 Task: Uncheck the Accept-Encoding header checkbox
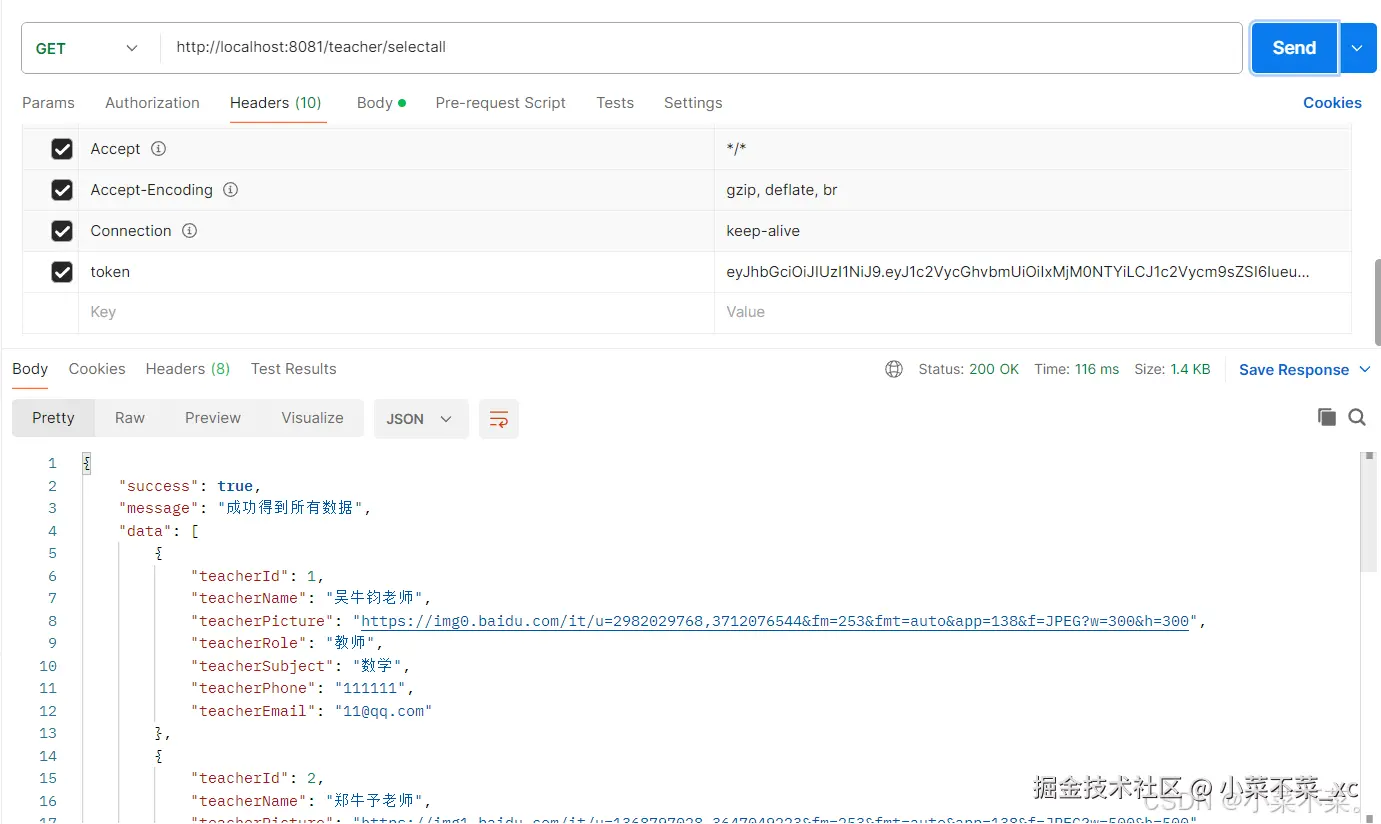(x=62, y=190)
